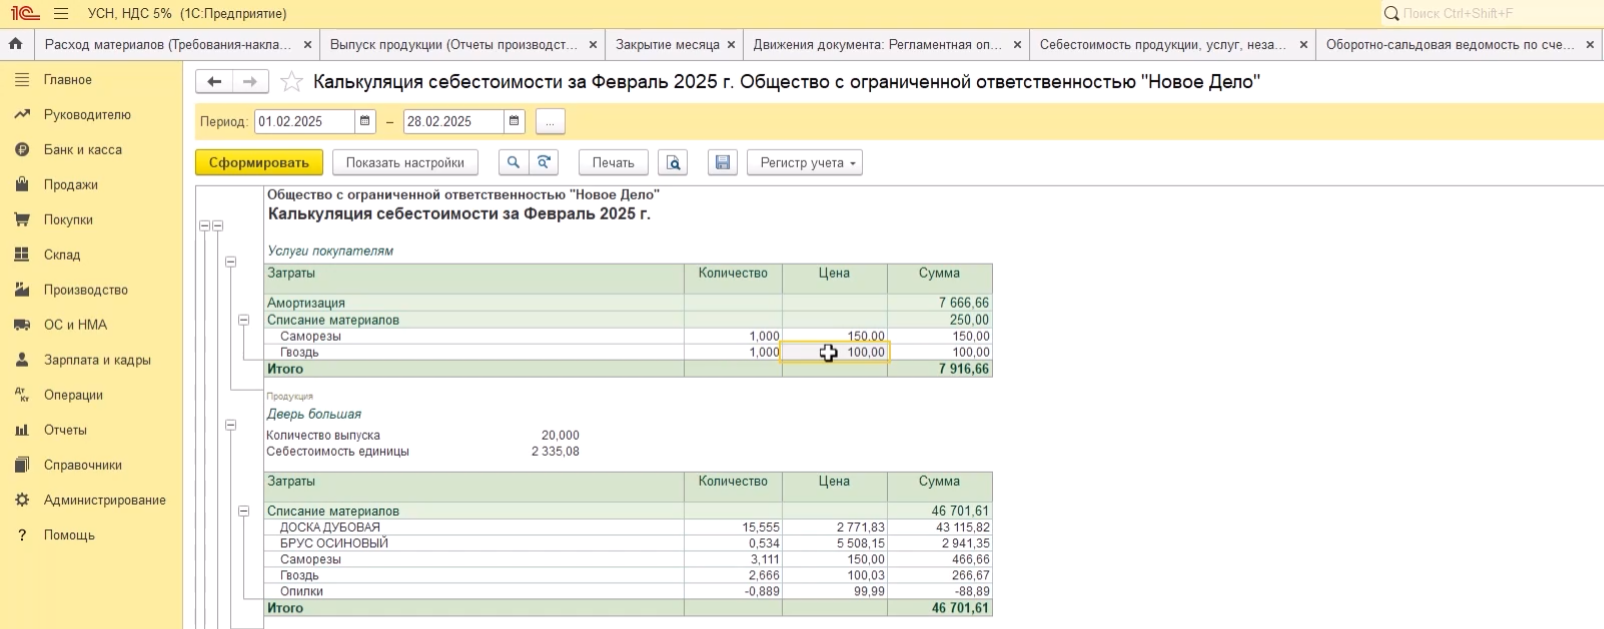Click the home page icon

(15, 45)
